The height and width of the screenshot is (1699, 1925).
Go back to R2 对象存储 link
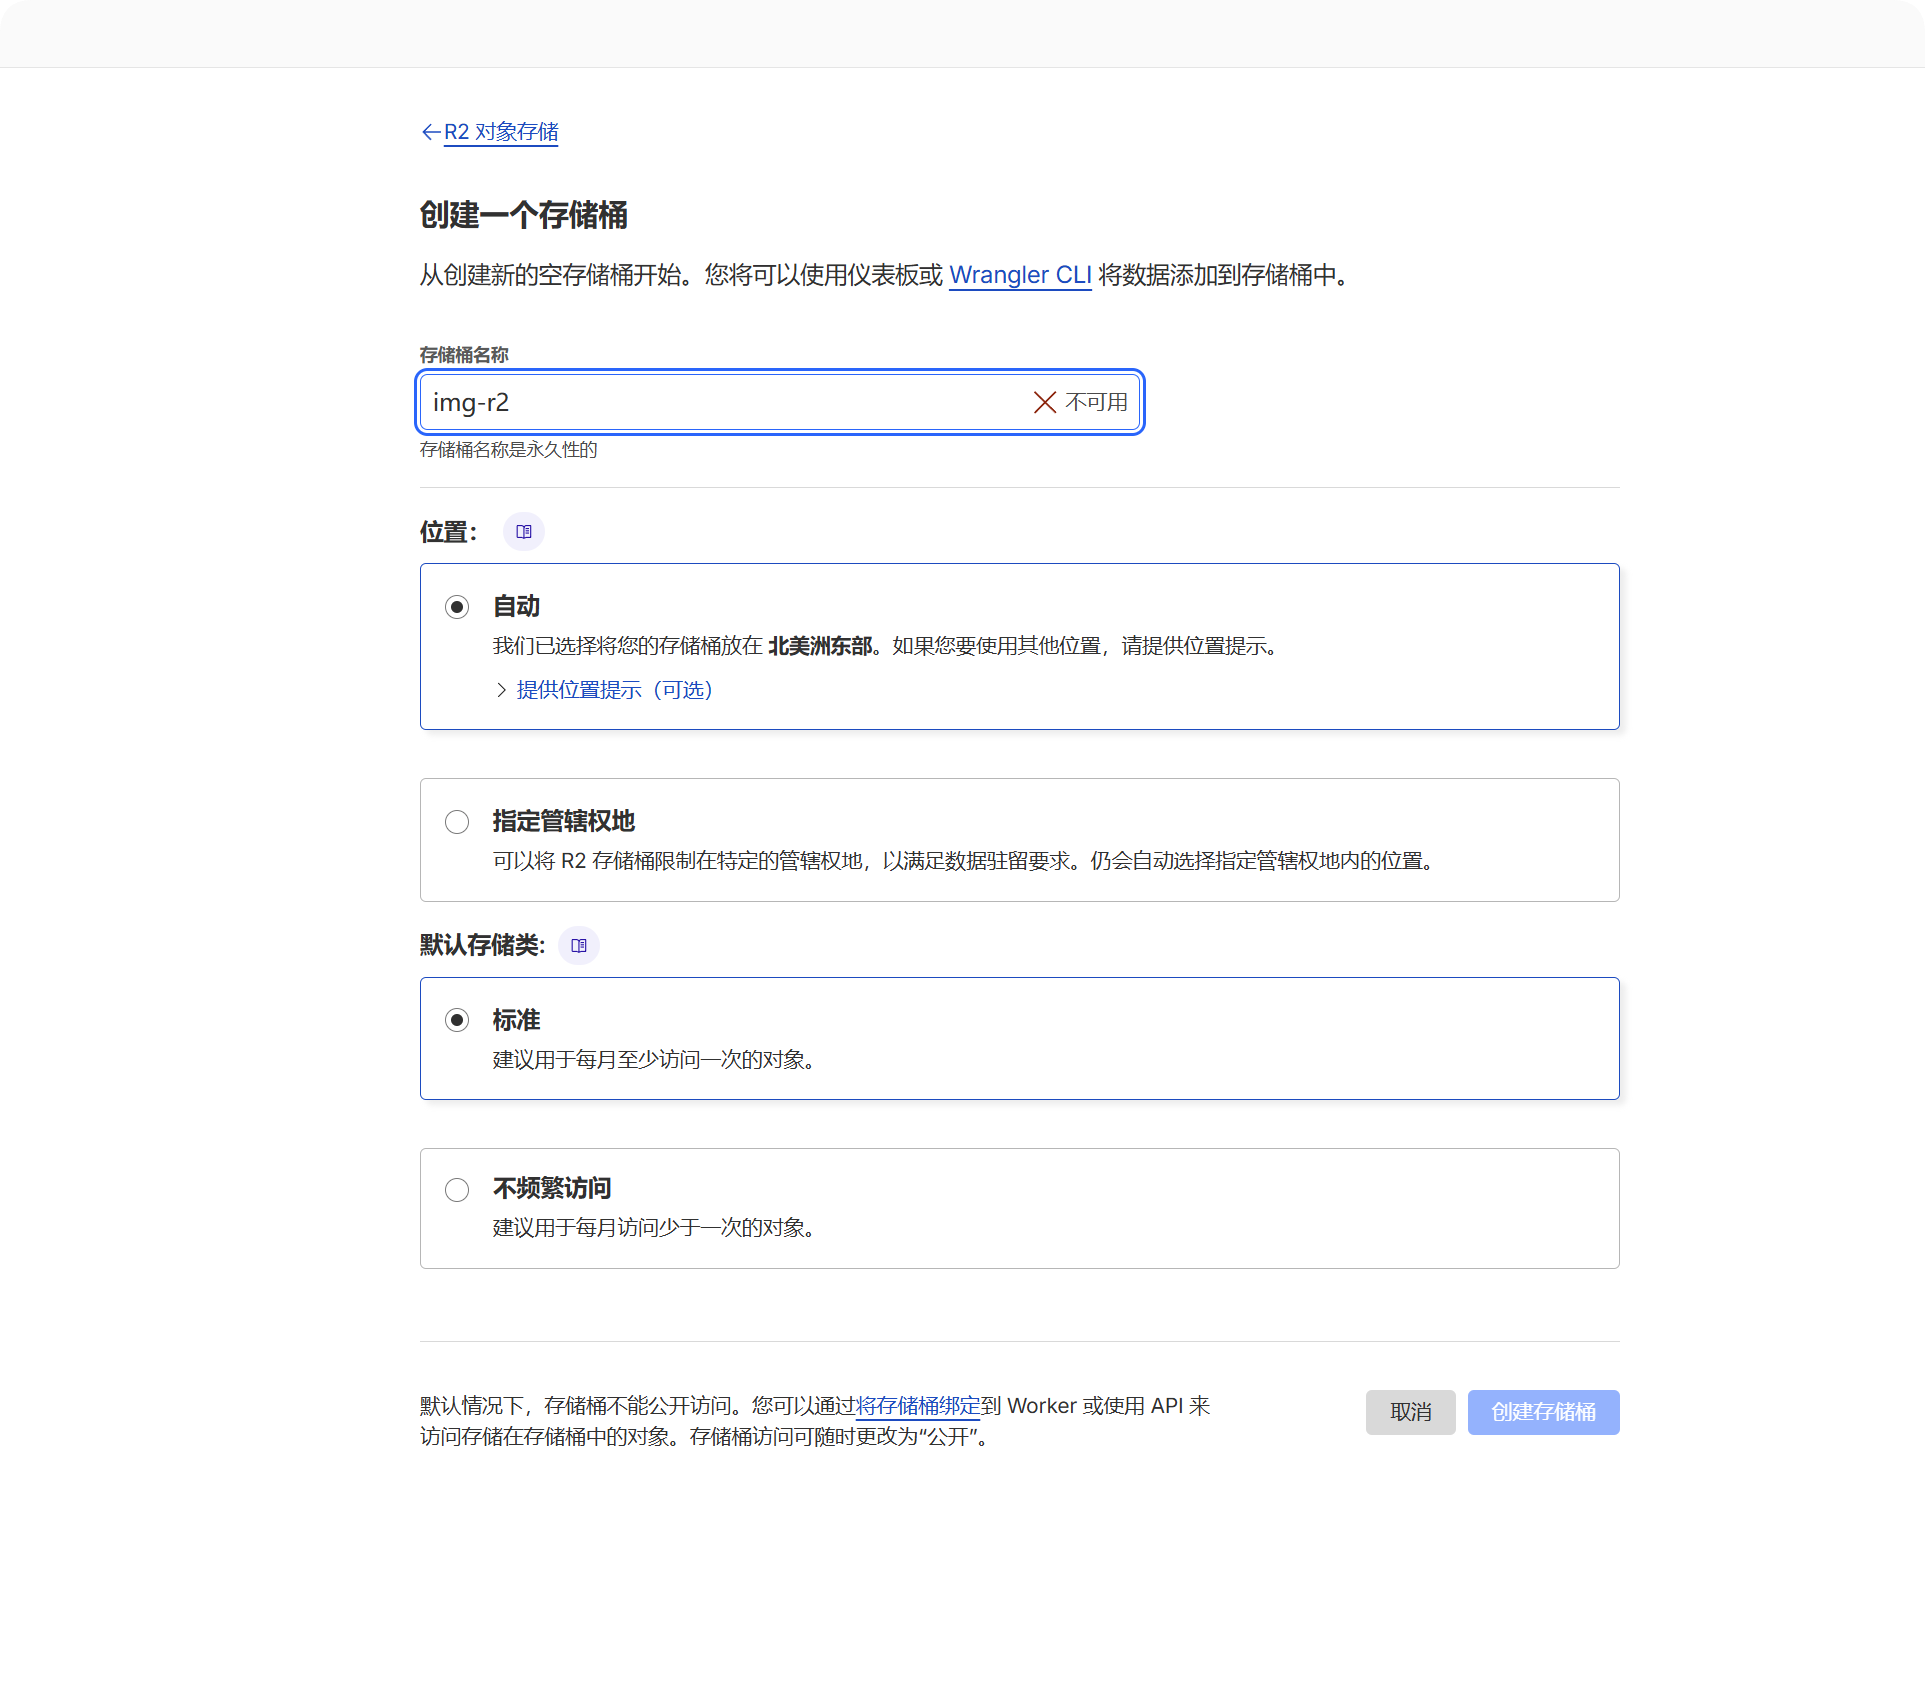[x=501, y=132]
